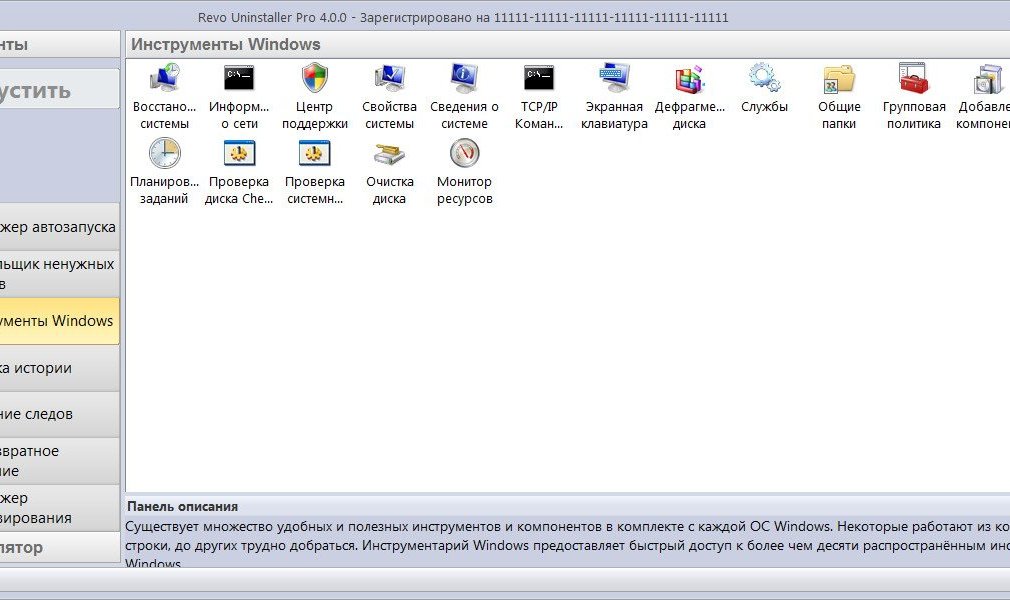Click the bottom sidebar group header button
This screenshot has height=600, width=1010.
point(59,548)
